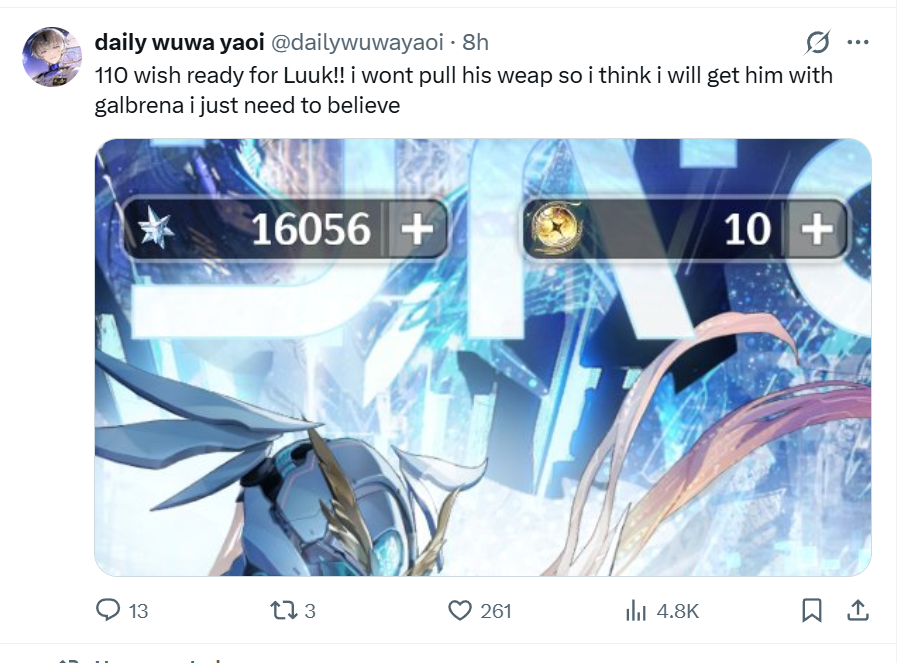Click the plus next to 10
Image resolution: width=897 pixels, height=663 pixels.
pyautogui.click(x=817, y=229)
